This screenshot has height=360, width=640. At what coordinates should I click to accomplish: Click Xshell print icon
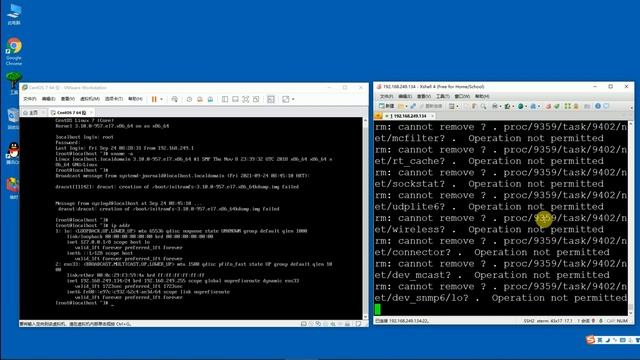point(495,106)
